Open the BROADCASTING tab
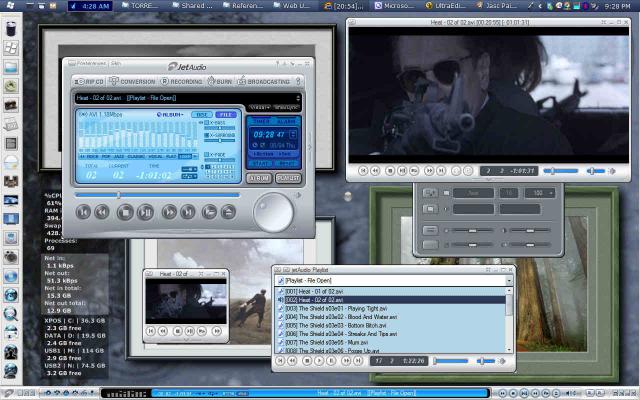Screen dimensions: 640x400 click(264, 82)
